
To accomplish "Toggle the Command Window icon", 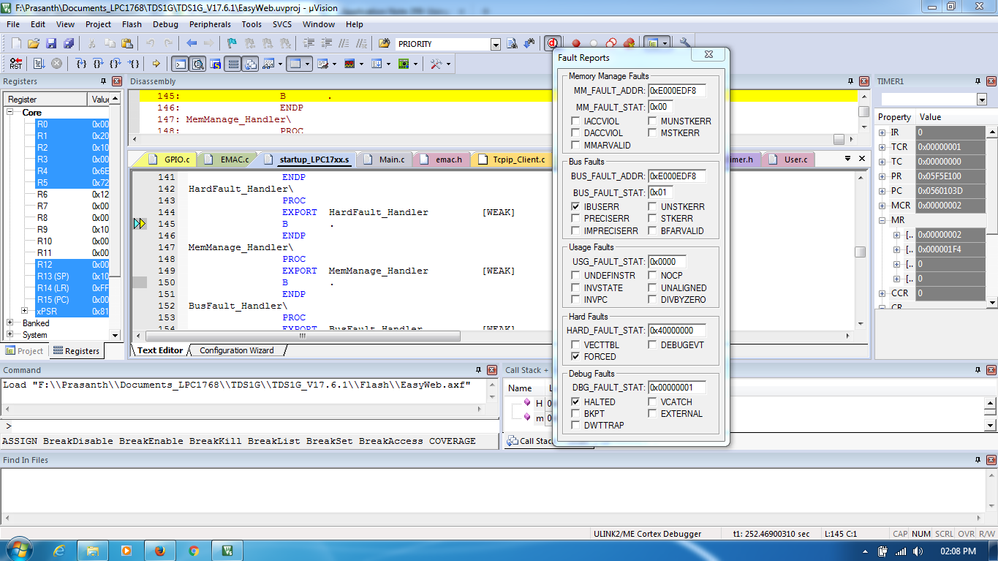I will pos(181,64).
